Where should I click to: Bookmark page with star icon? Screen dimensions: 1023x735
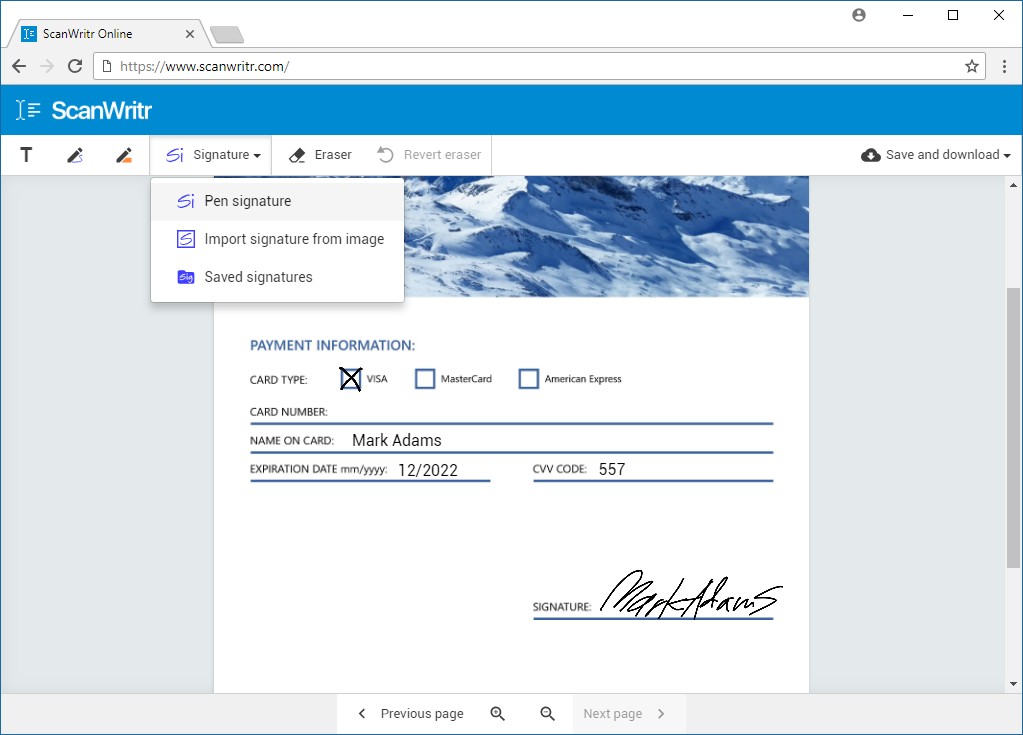(971, 66)
